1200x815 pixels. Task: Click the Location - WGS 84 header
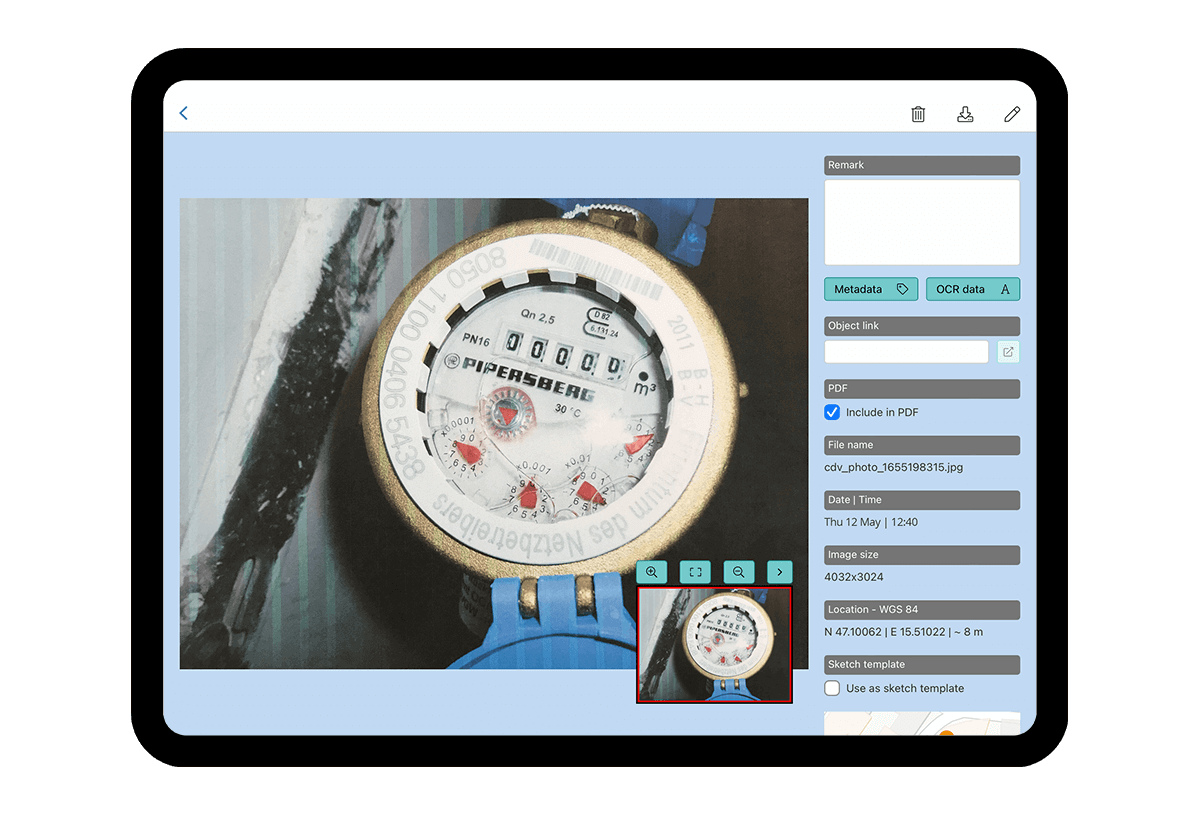click(x=922, y=610)
